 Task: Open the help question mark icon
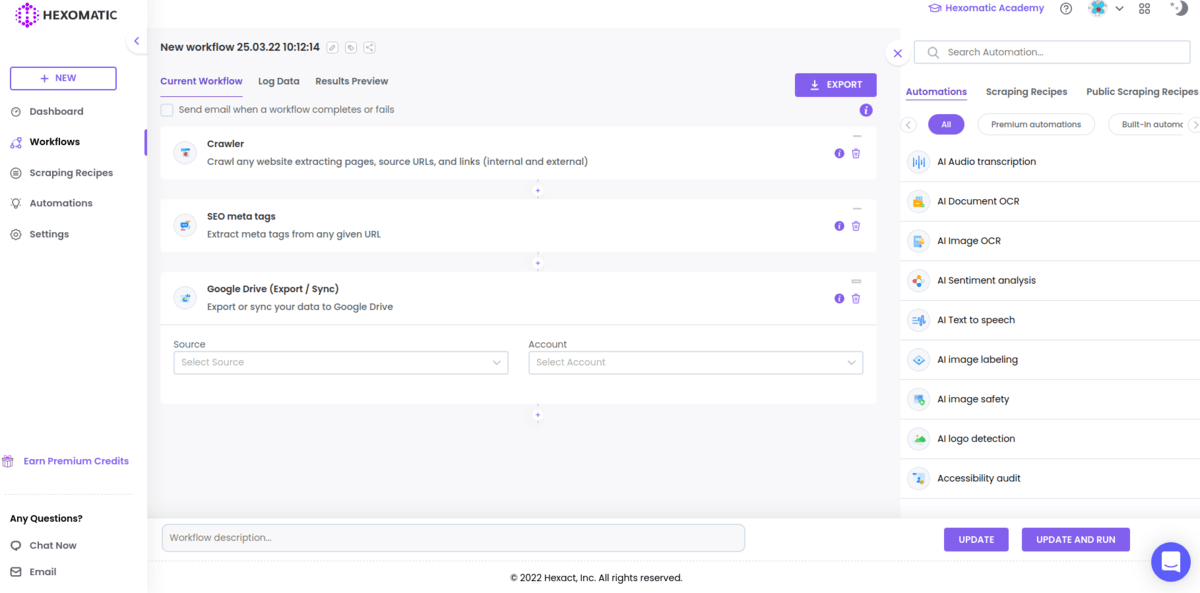[1065, 8]
